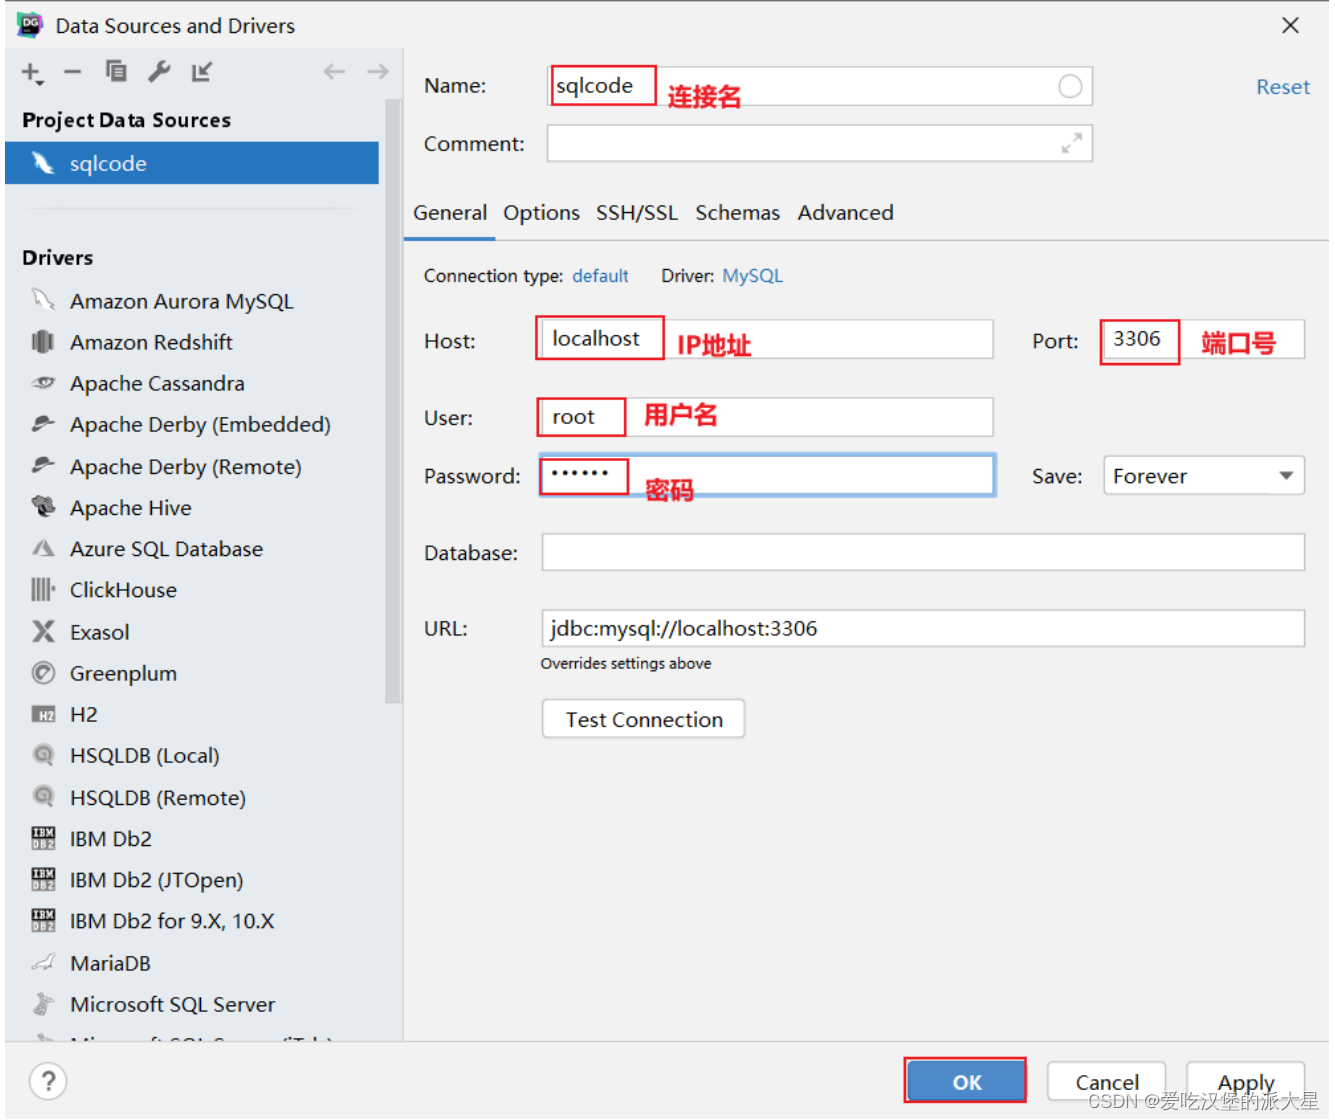This screenshot has width=1335, height=1120.
Task: Focus the Name input field
Action: (x=820, y=86)
